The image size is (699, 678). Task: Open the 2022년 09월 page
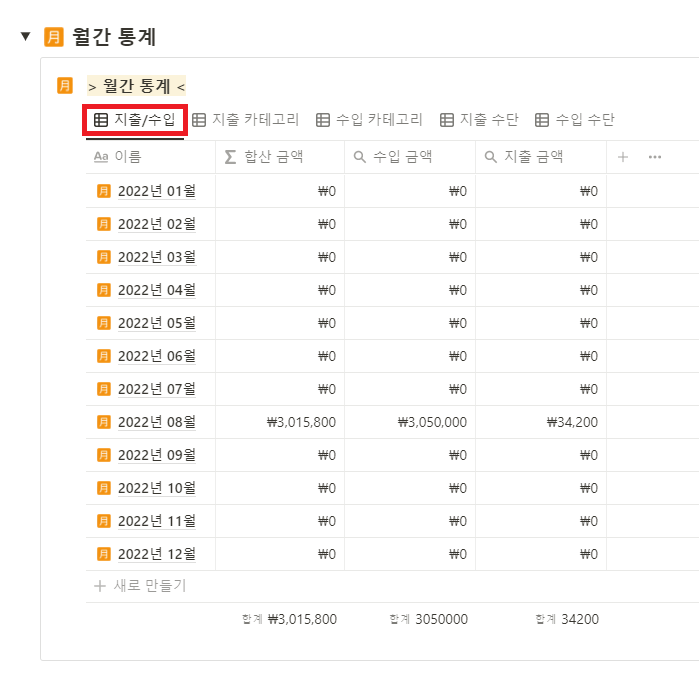(156, 455)
